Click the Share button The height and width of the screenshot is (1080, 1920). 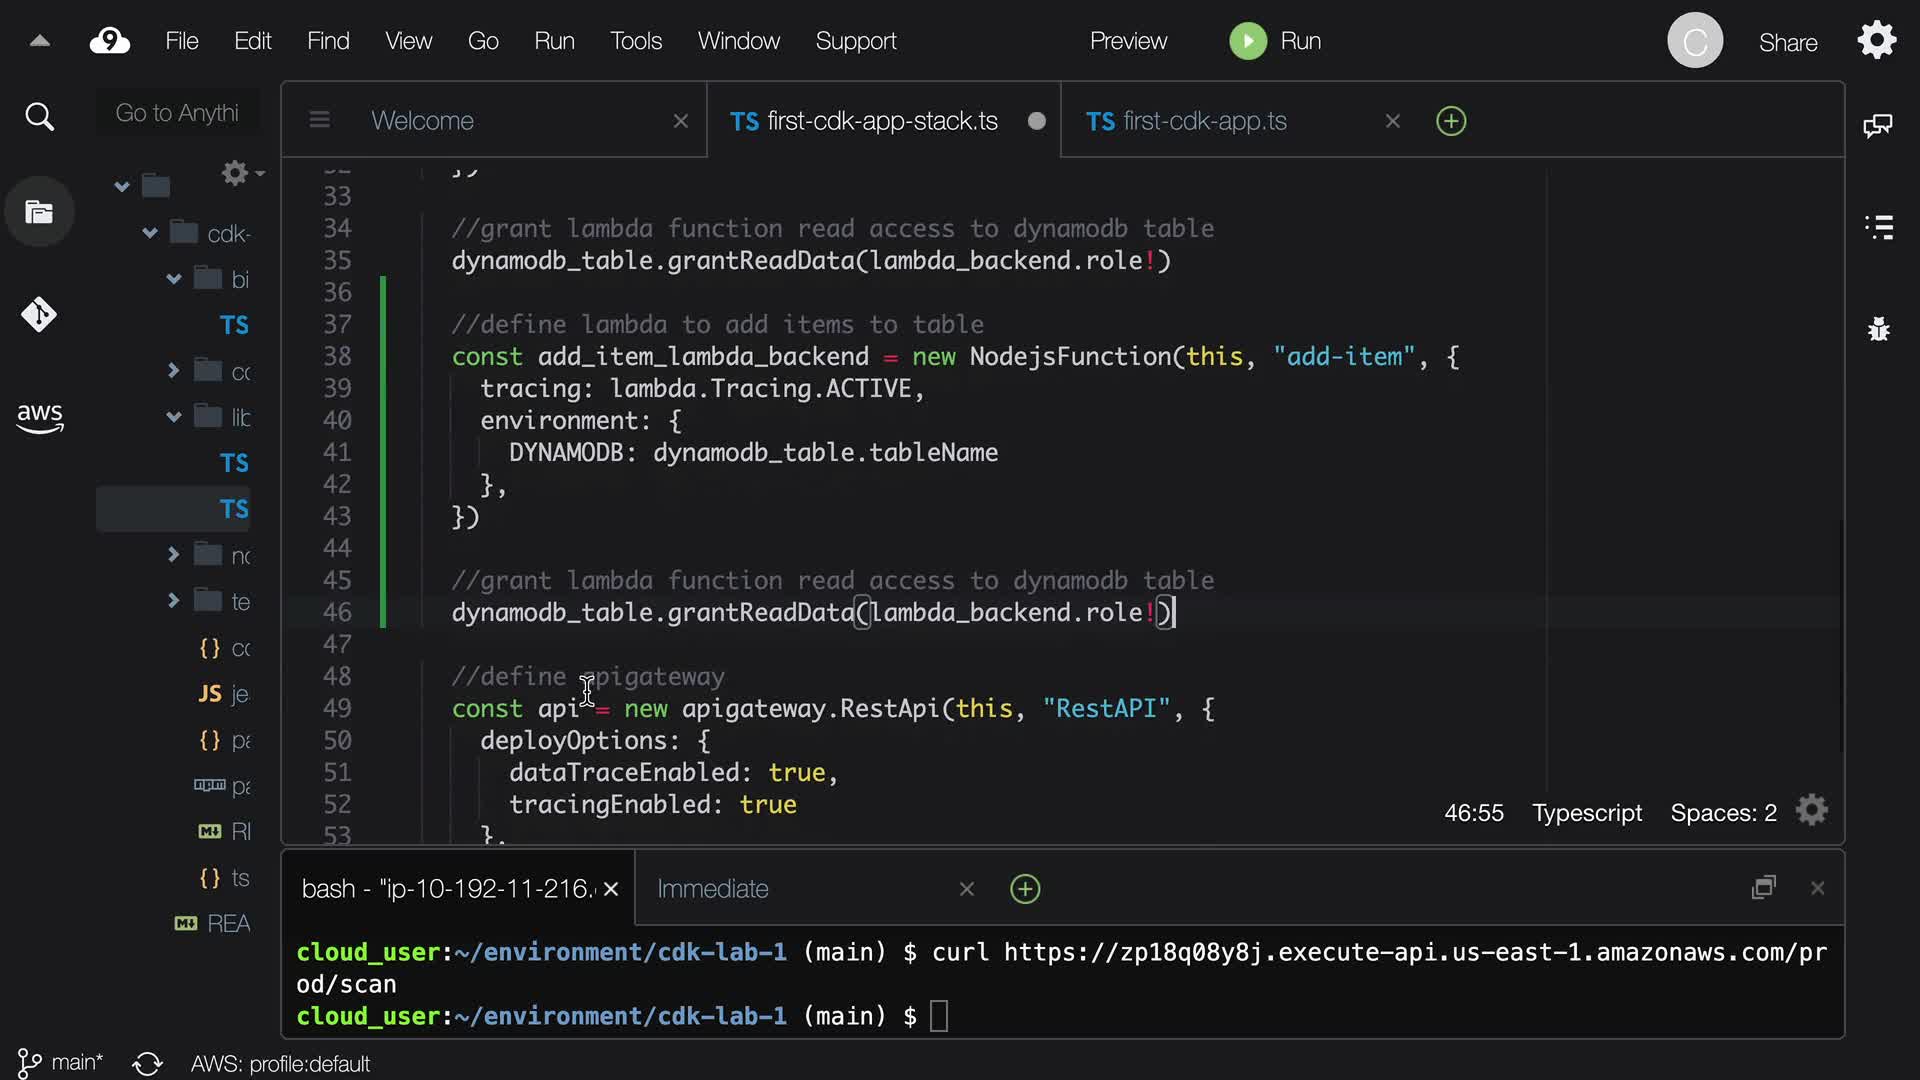point(1787,42)
